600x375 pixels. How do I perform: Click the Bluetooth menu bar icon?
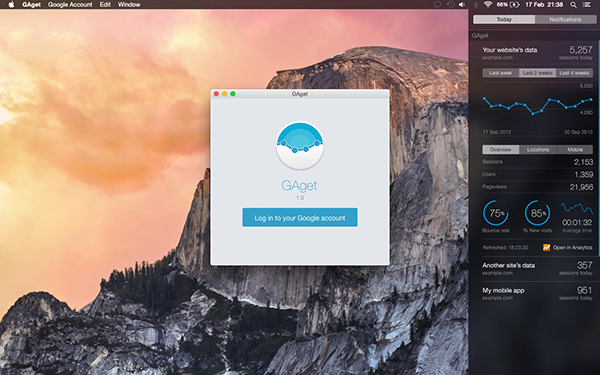point(476,5)
